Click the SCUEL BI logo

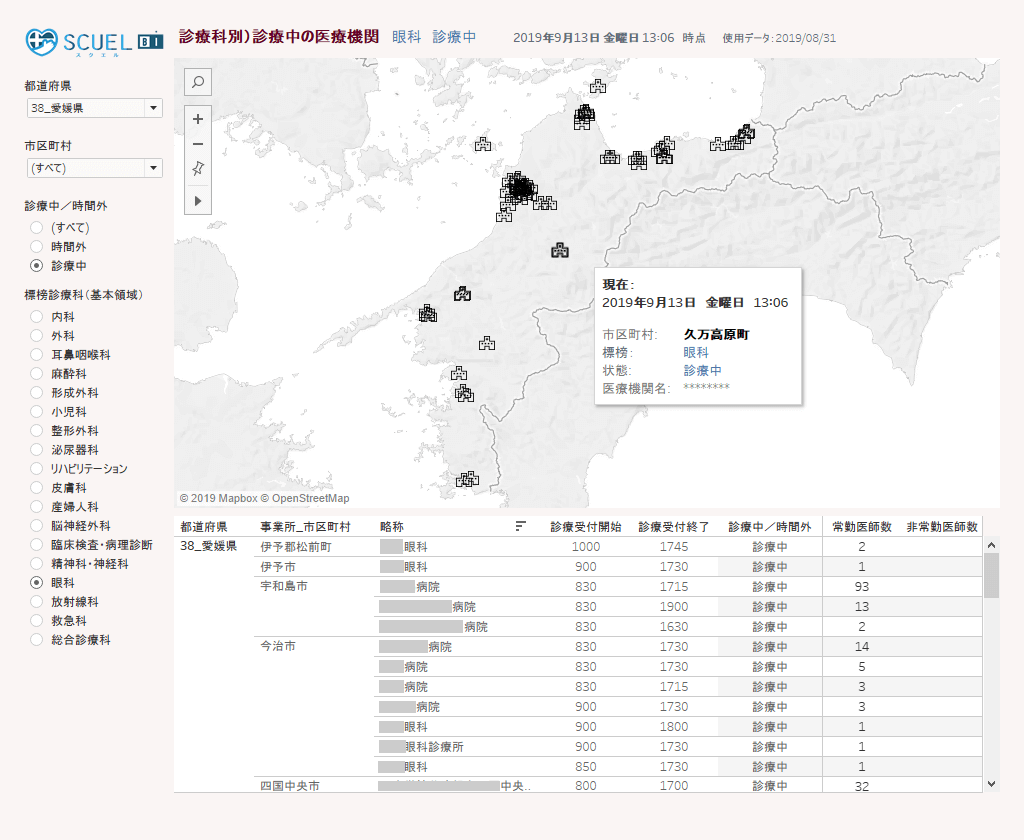pyautogui.click(x=94, y=41)
